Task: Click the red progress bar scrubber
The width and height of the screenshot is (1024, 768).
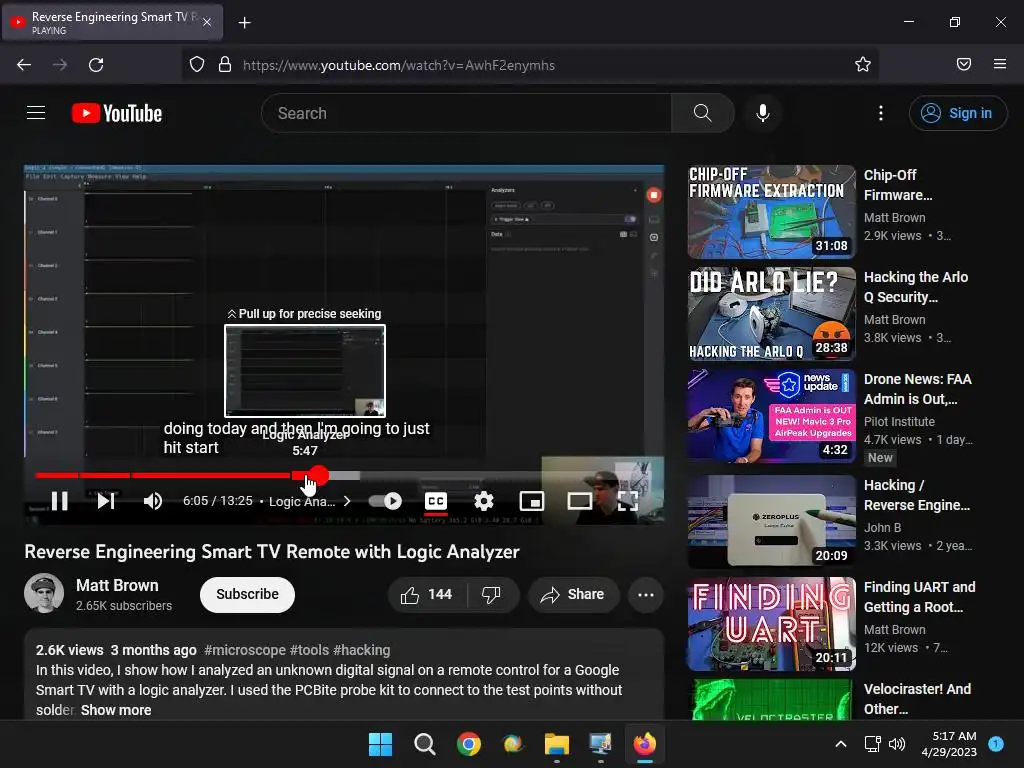Action: [x=319, y=475]
